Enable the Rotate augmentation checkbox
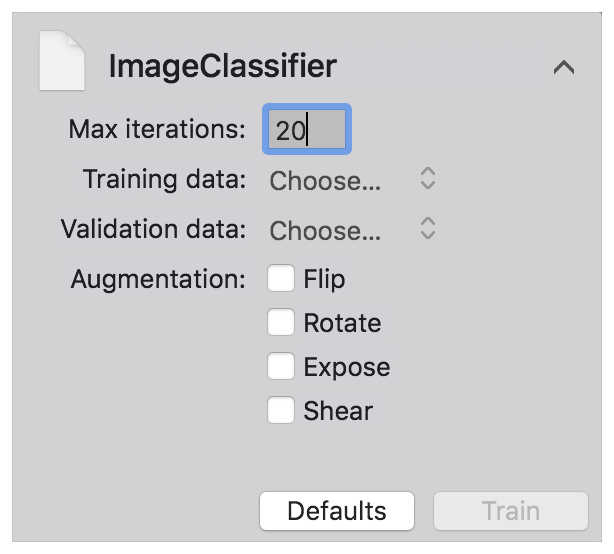This screenshot has width=614, height=554. pyautogui.click(x=281, y=323)
